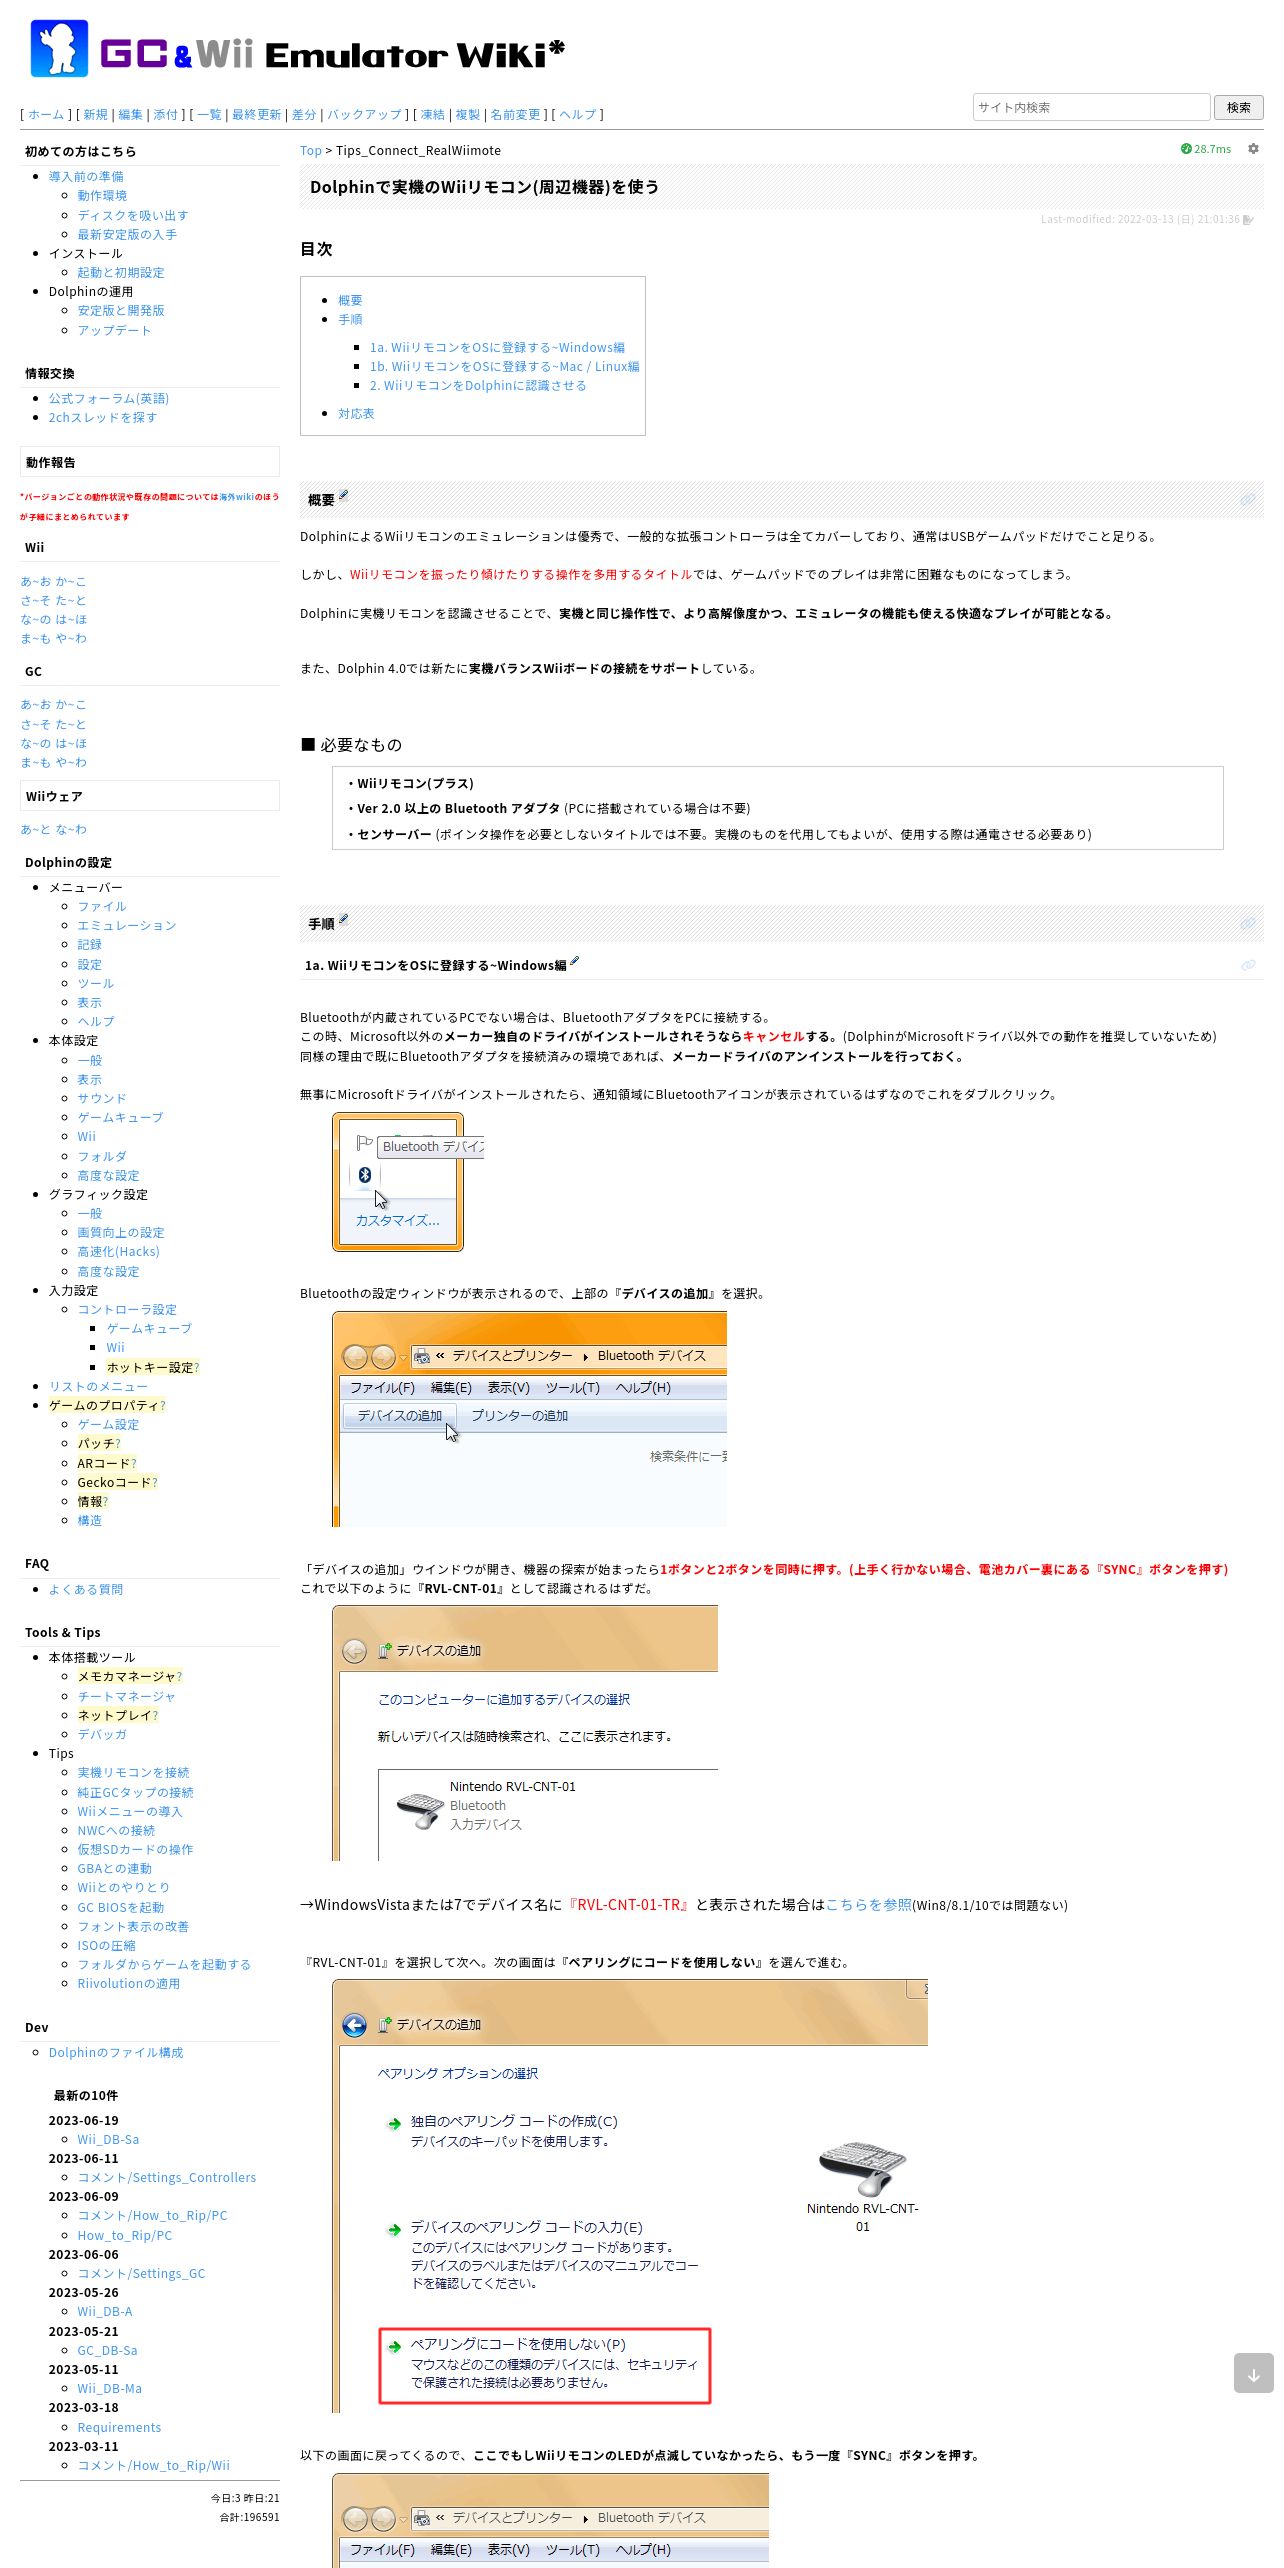Open TOC entry 1a. Windows編
Image resolution: width=1284 pixels, height=2568 pixels.
pyautogui.click(x=497, y=348)
